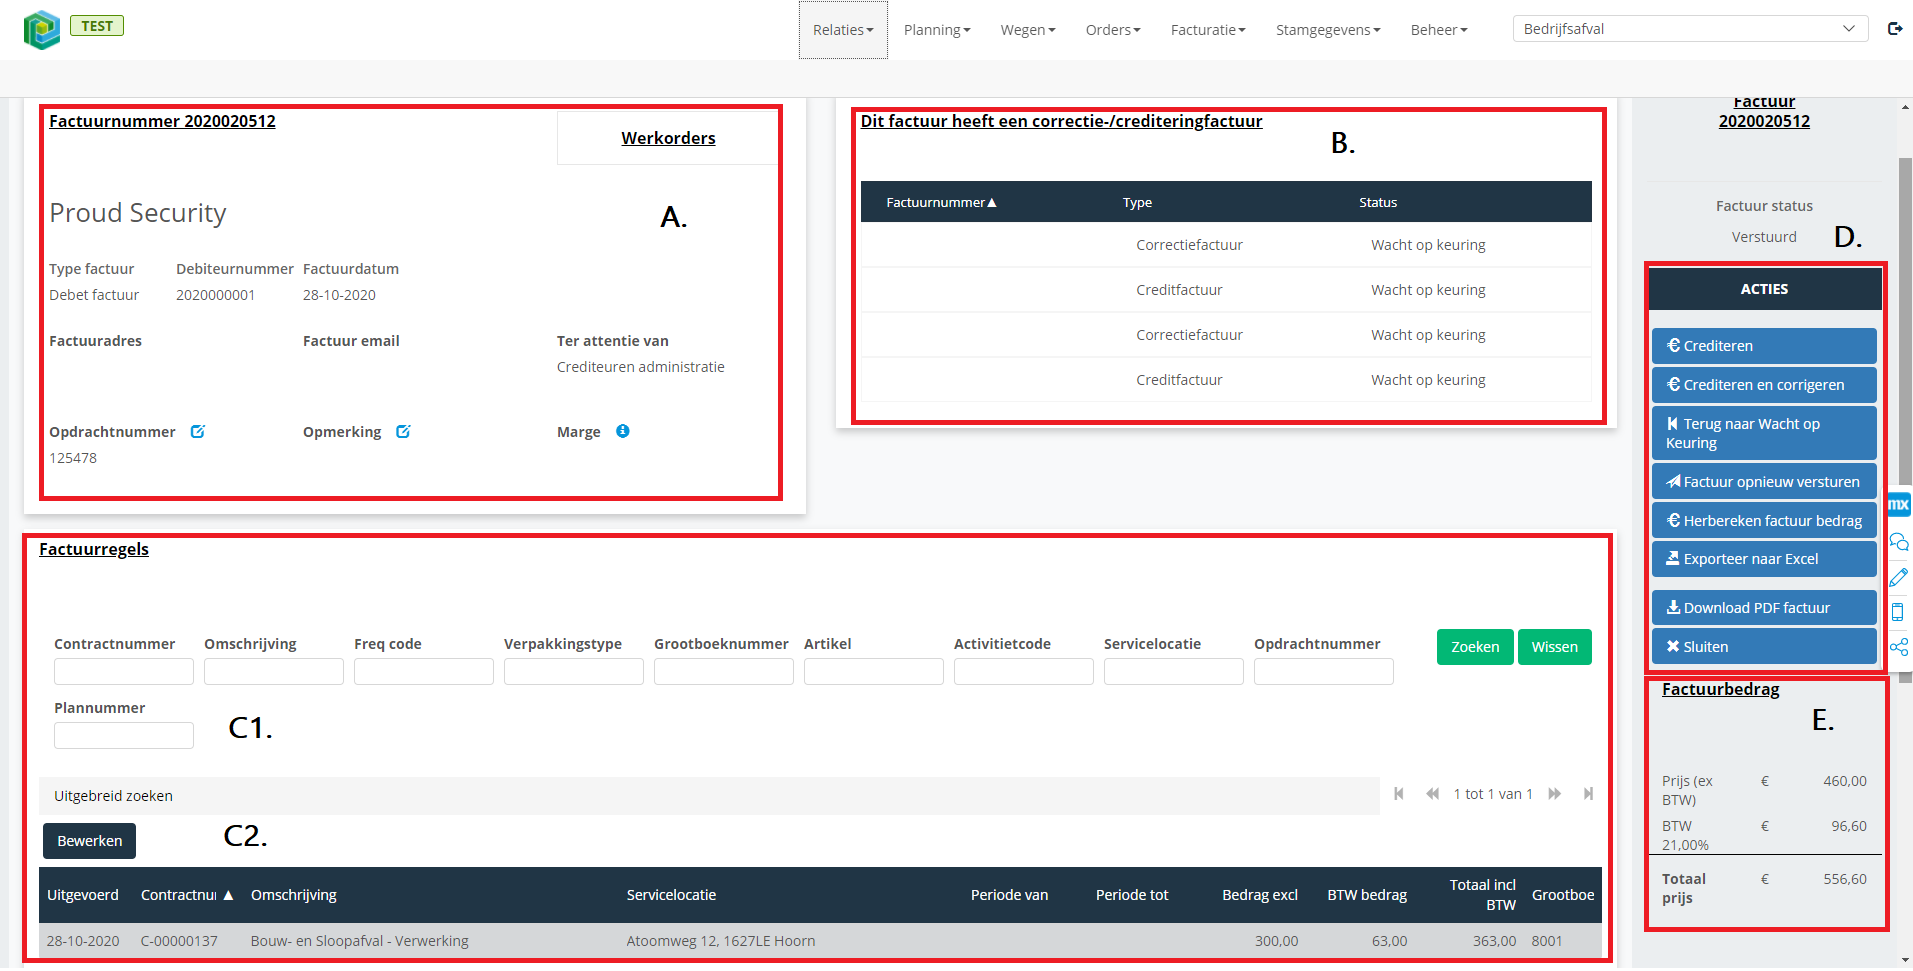Click the Marge info icon
The height and width of the screenshot is (971, 1913).
623,431
